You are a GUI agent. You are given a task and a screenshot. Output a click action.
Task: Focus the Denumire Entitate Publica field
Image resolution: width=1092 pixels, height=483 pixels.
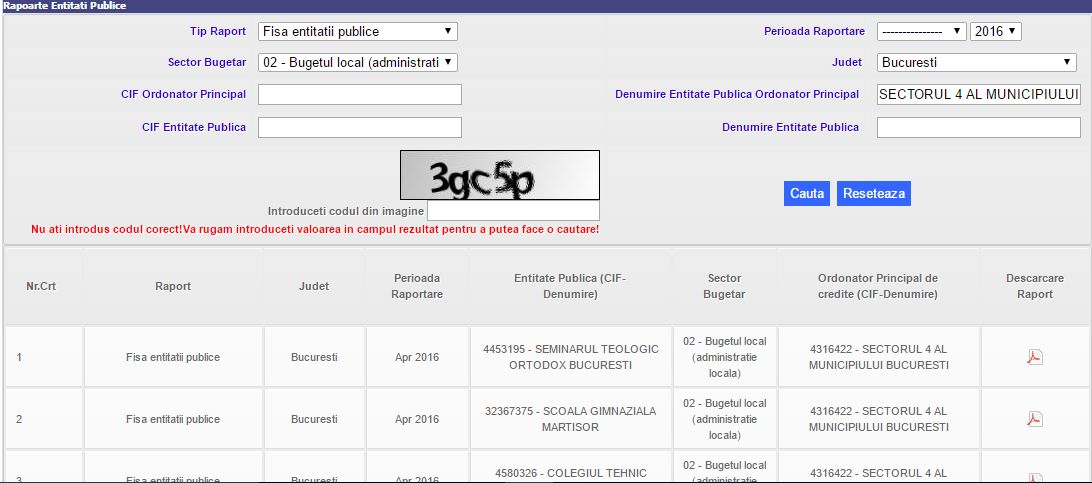(978, 127)
